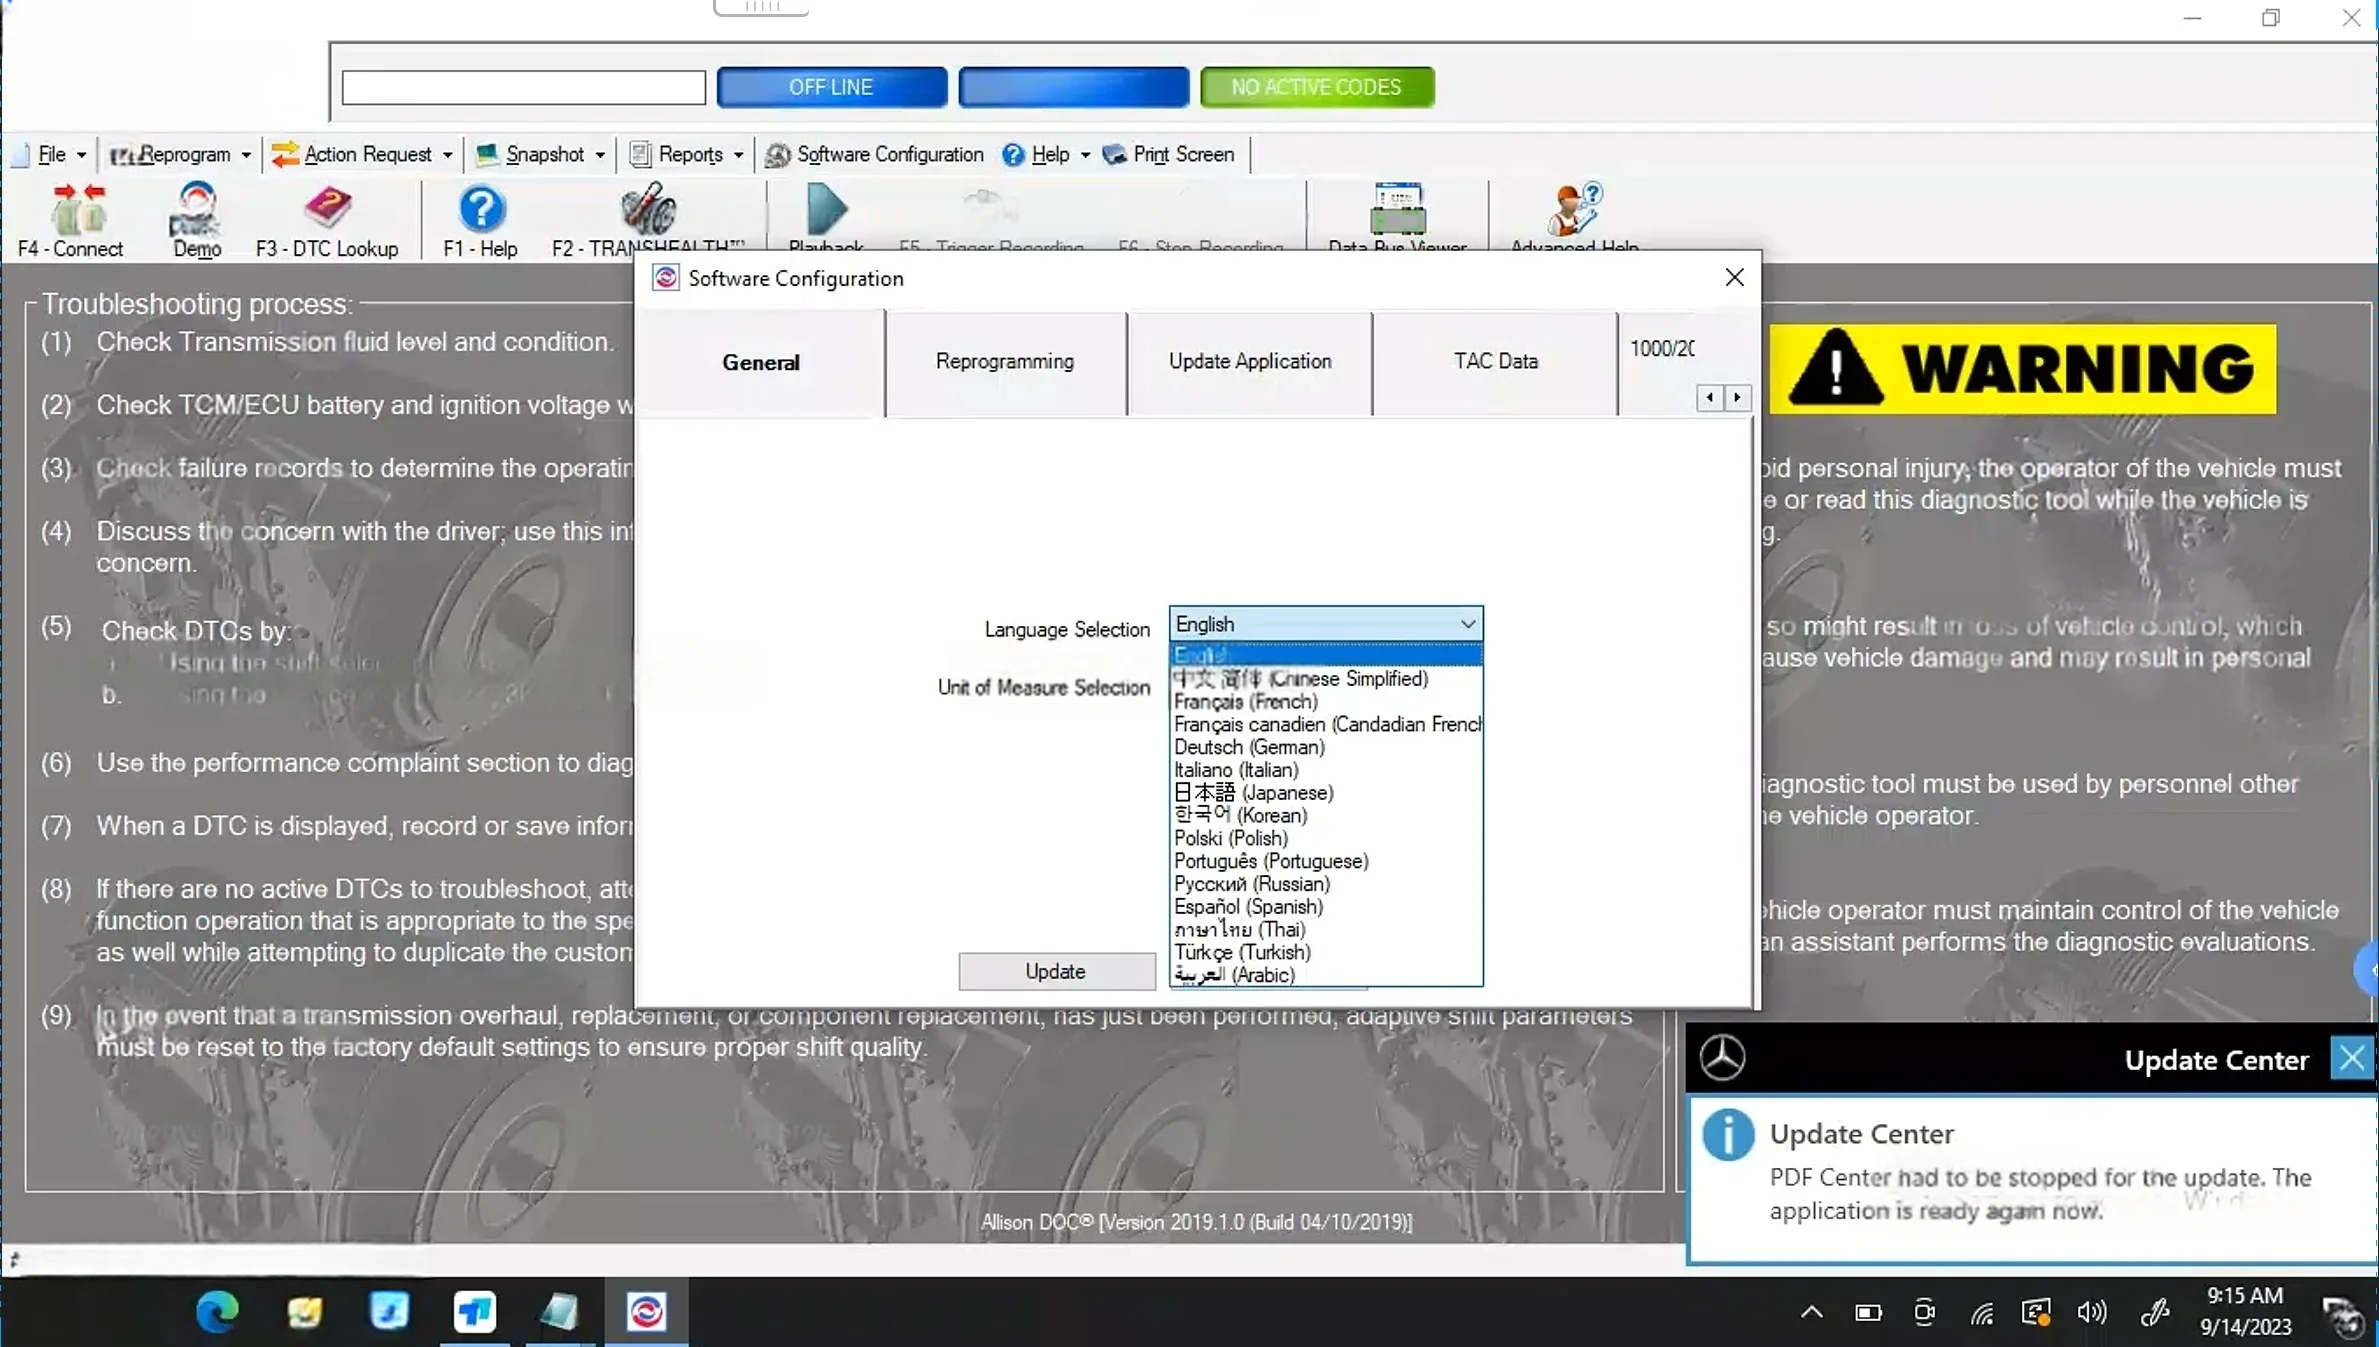
Task: Click the volume speaker tray icon
Action: pyautogui.click(x=2091, y=1313)
